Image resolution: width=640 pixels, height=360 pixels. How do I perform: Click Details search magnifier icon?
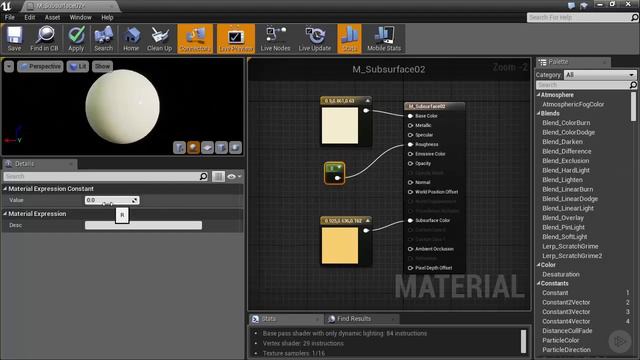coord(203,176)
